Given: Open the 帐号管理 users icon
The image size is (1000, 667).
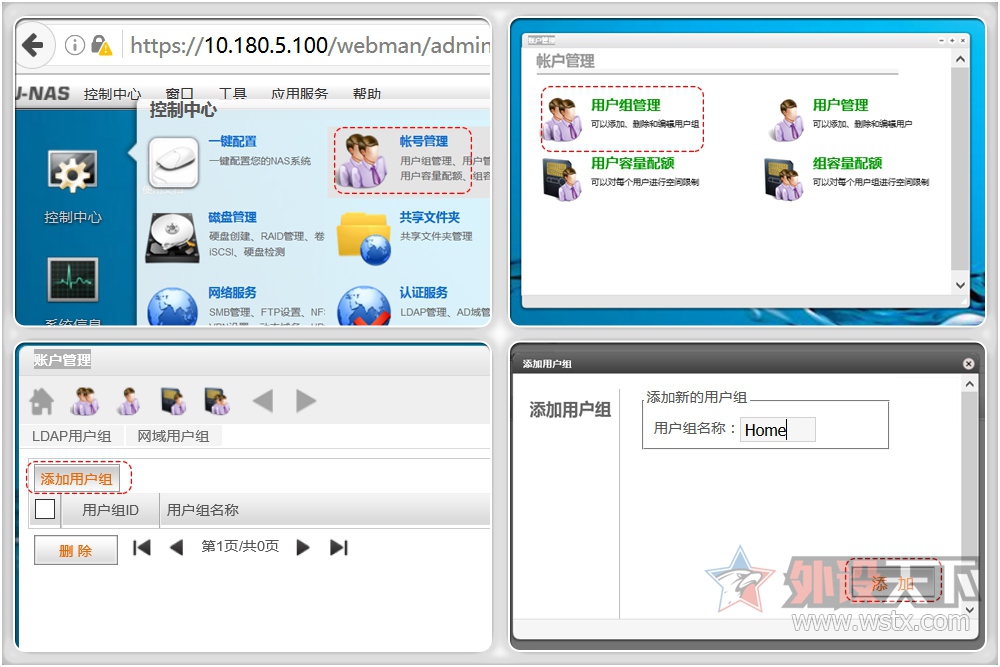Looking at the screenshot, I should [x=362, y=161].
